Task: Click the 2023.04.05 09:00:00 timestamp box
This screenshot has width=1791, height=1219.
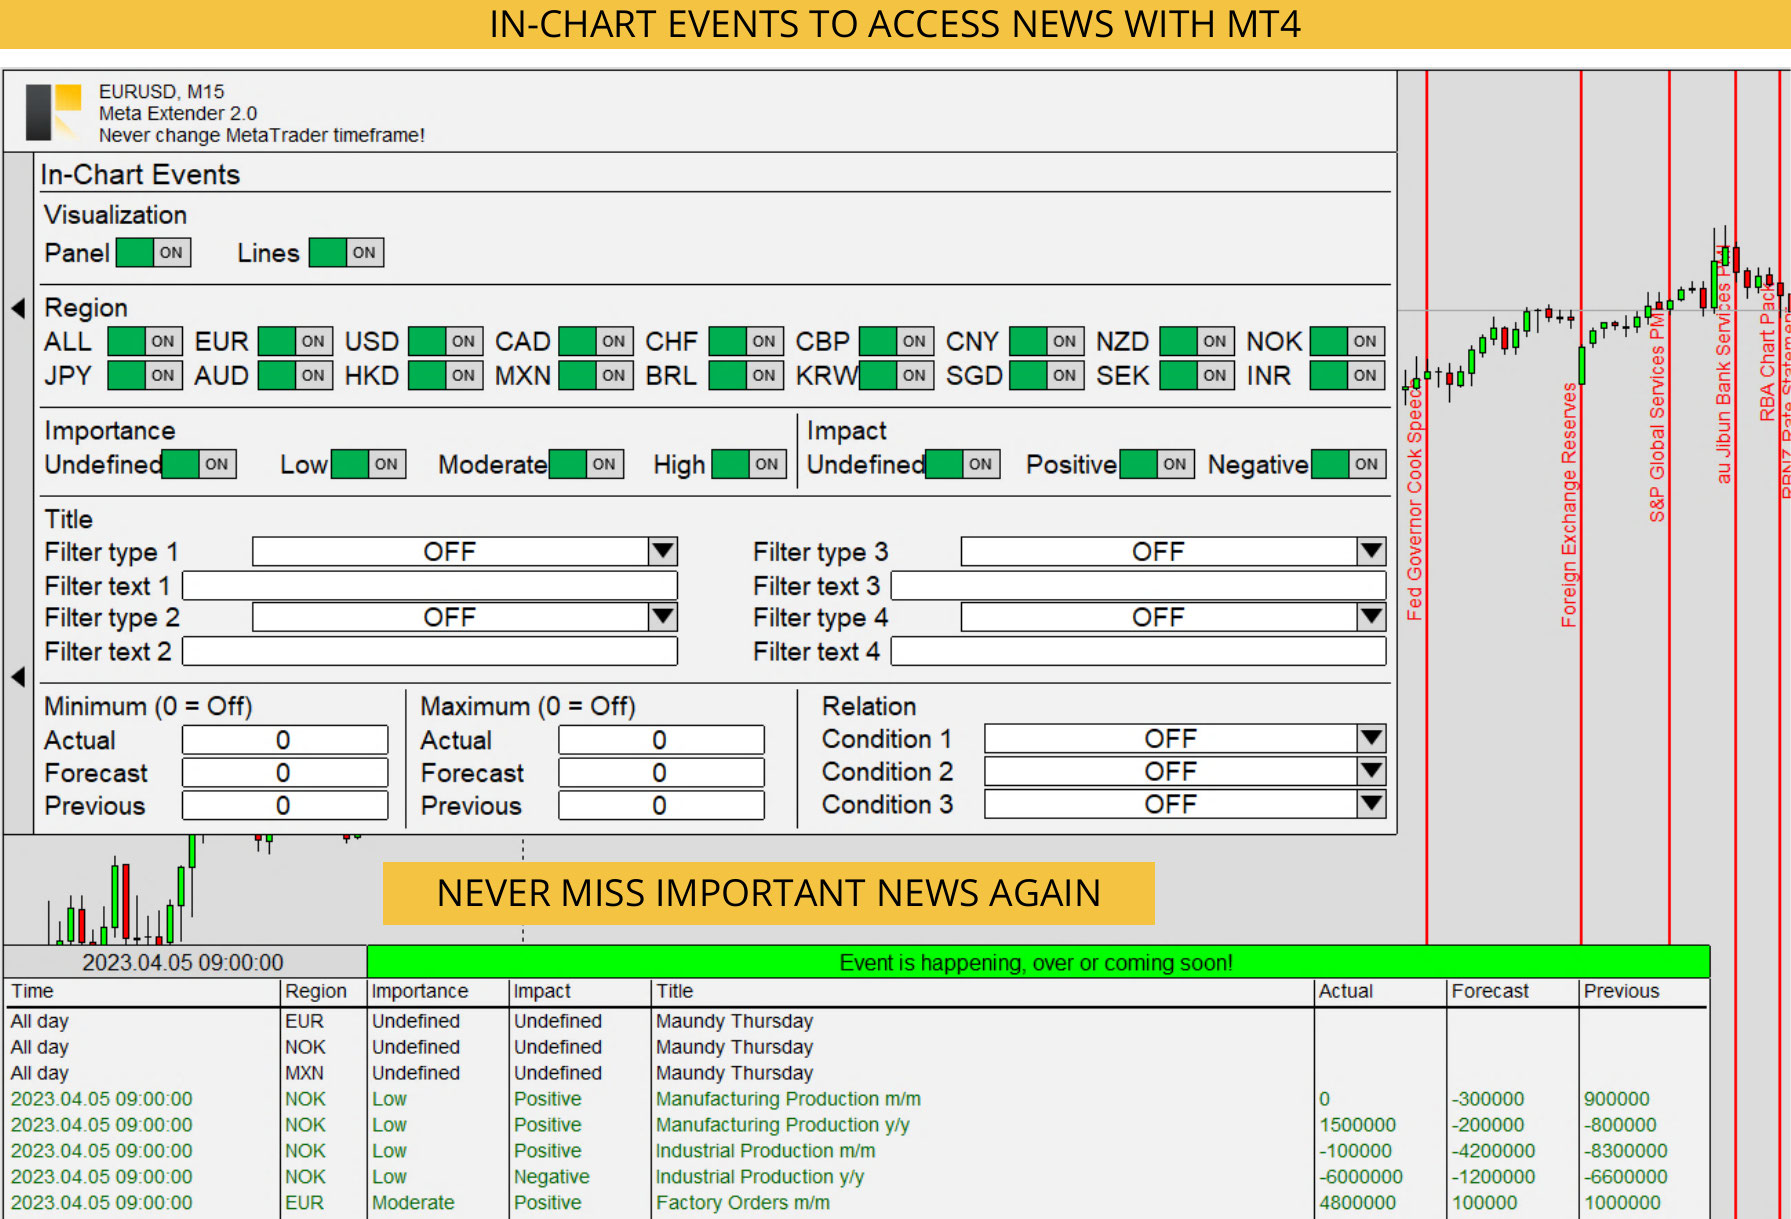Action: [x=184, y=962]
